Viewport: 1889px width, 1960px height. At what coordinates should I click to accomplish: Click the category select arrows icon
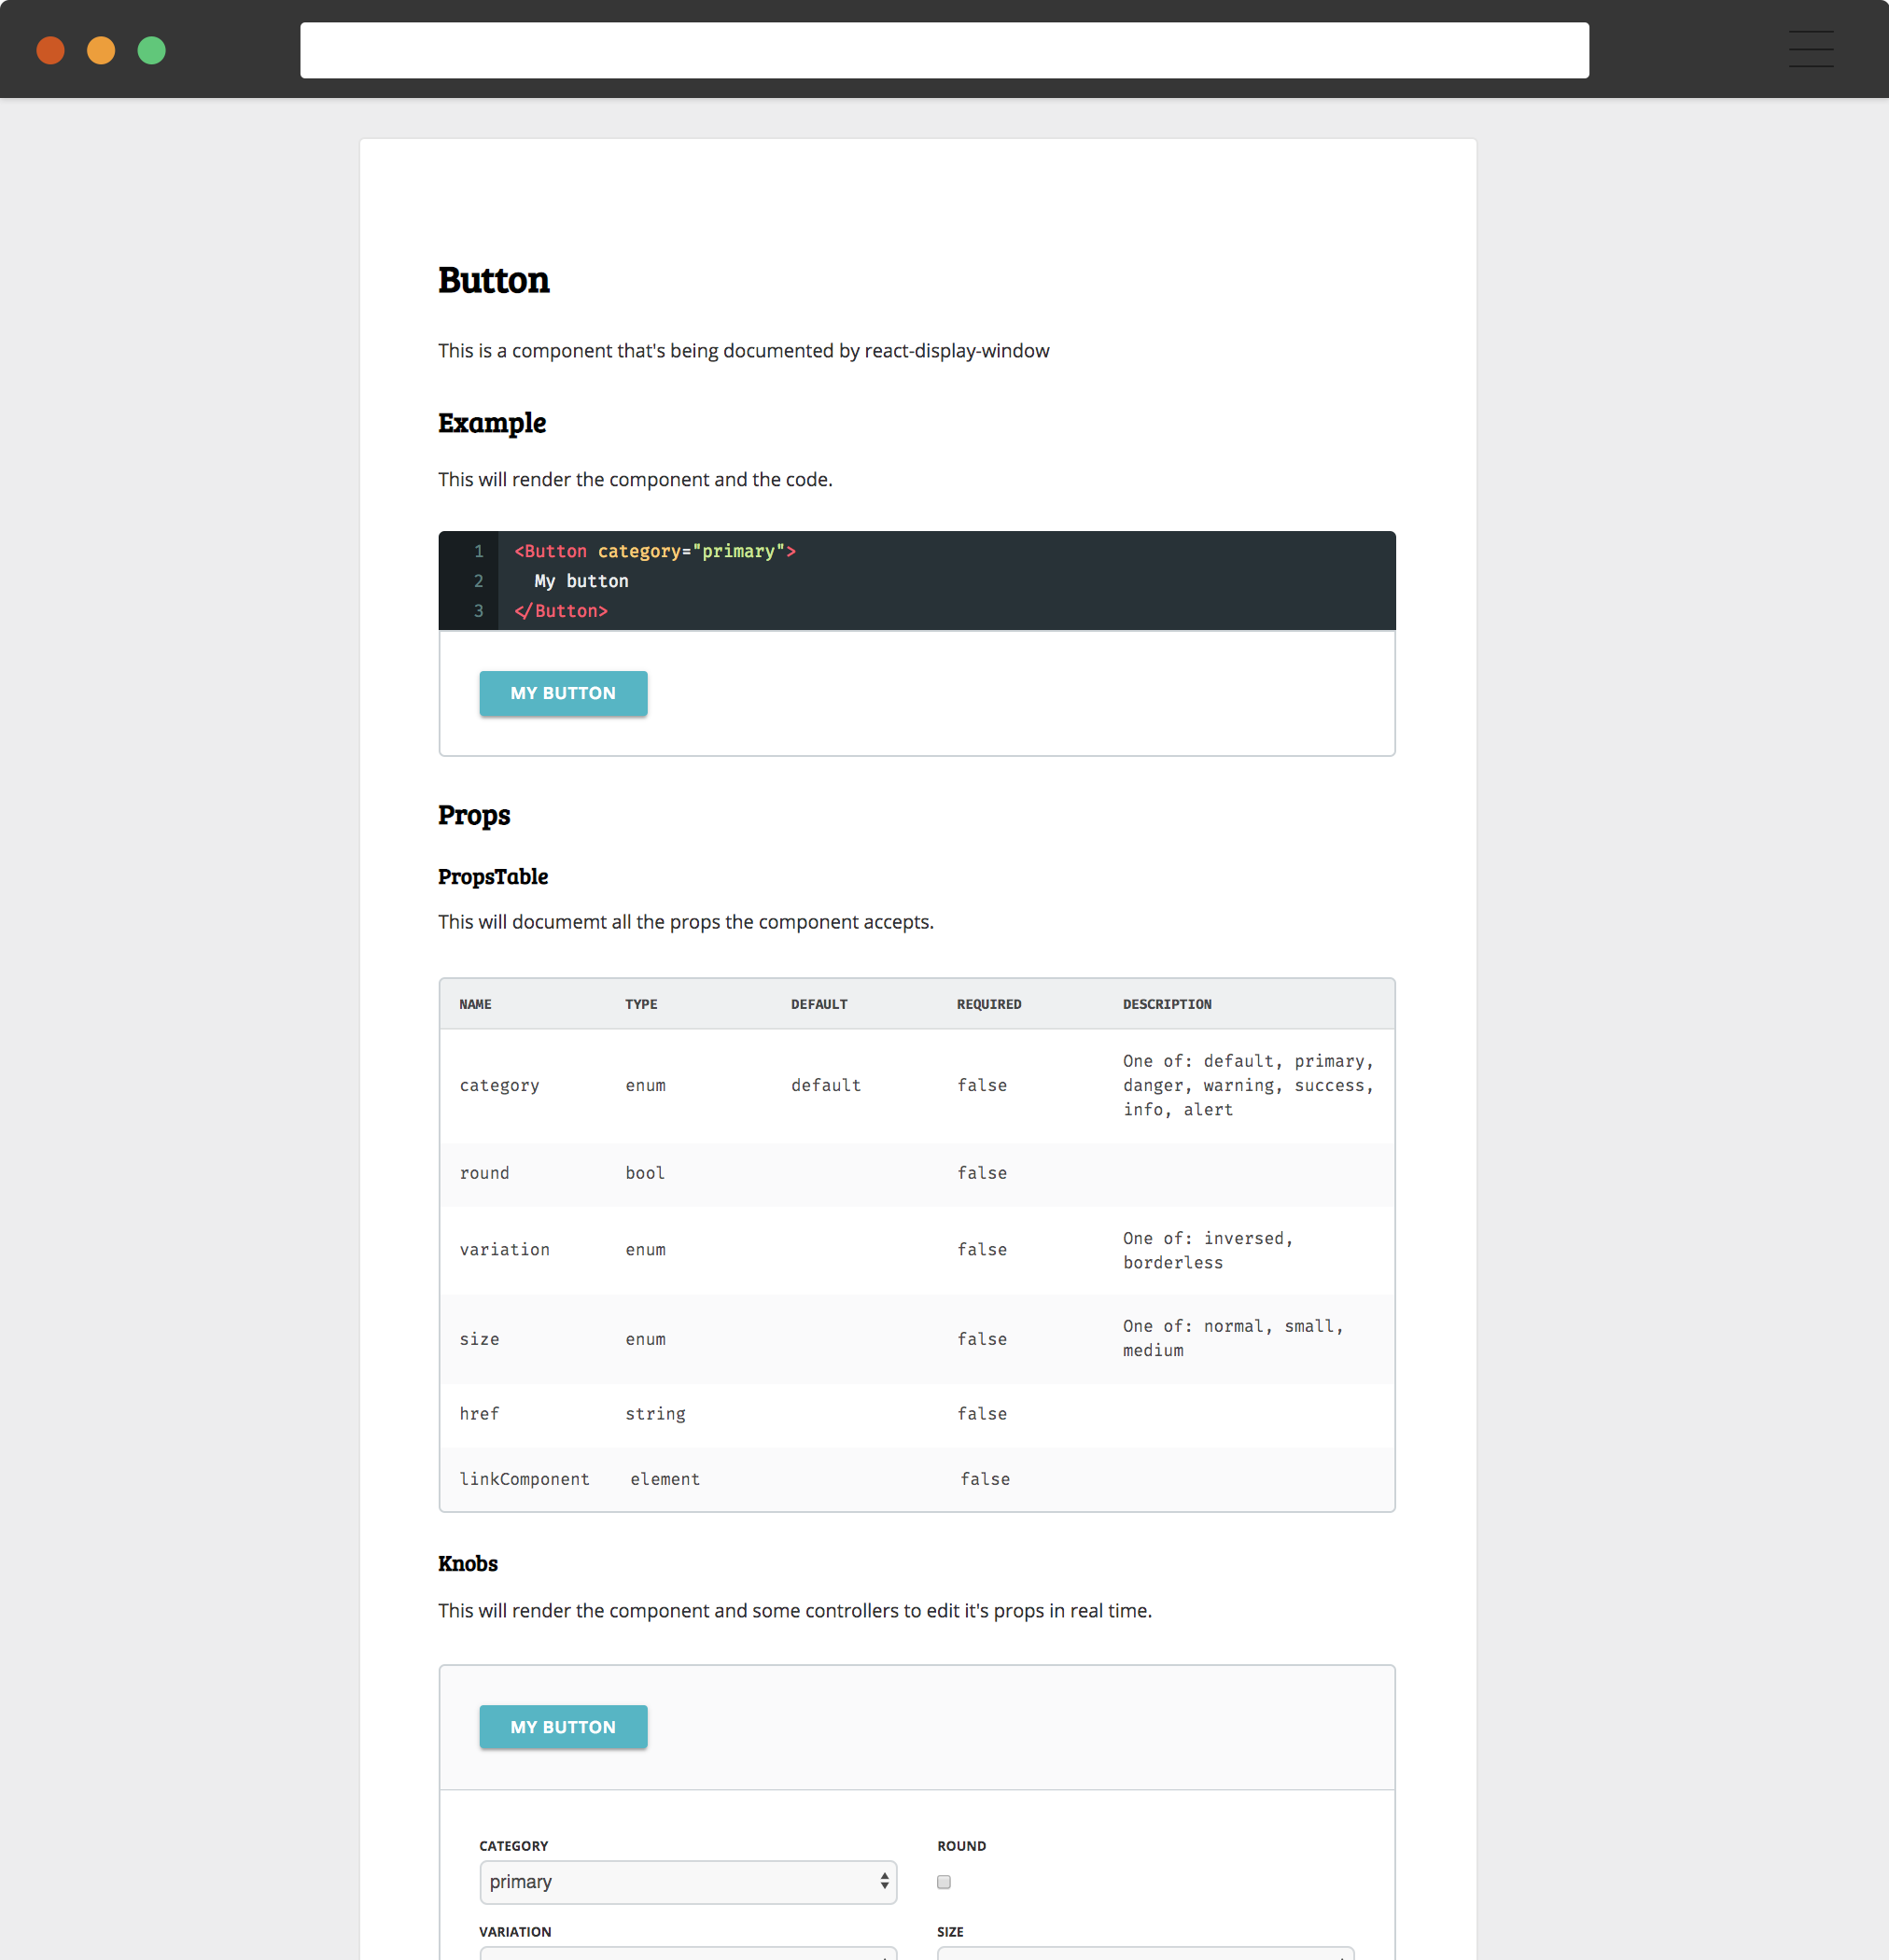(x=884, y=1881)
